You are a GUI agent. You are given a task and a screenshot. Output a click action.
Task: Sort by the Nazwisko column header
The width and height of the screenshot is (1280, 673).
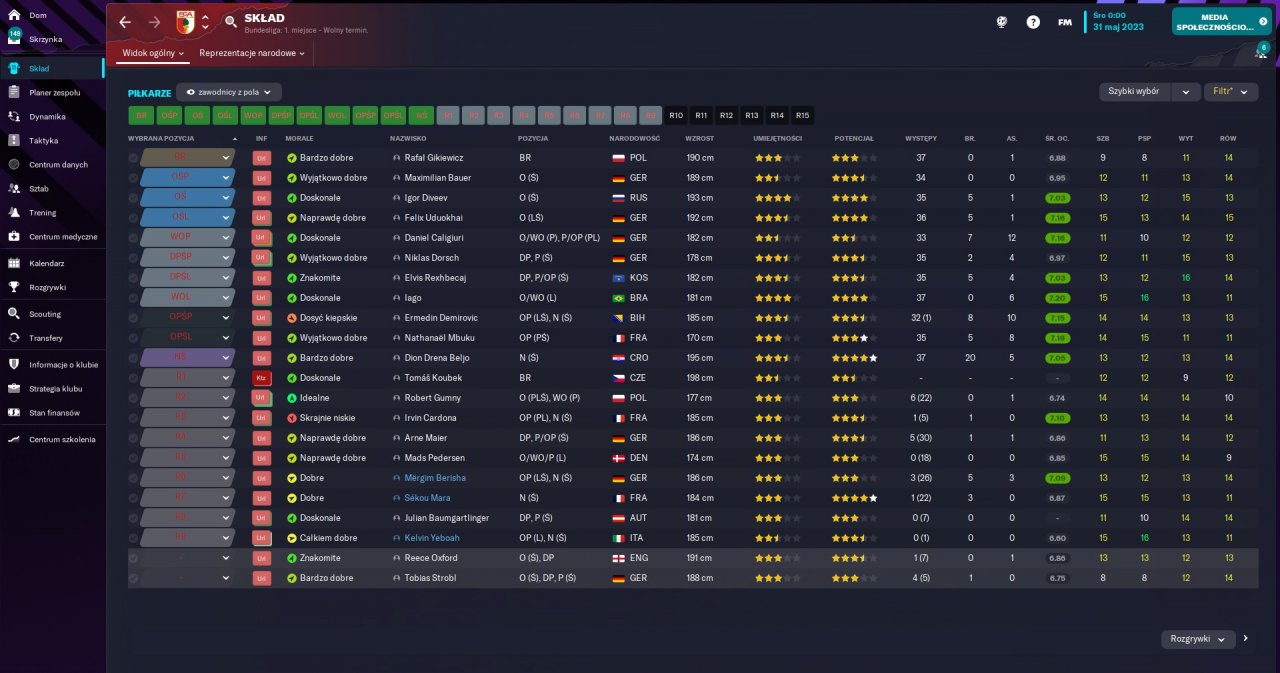(x=408, y=138)
